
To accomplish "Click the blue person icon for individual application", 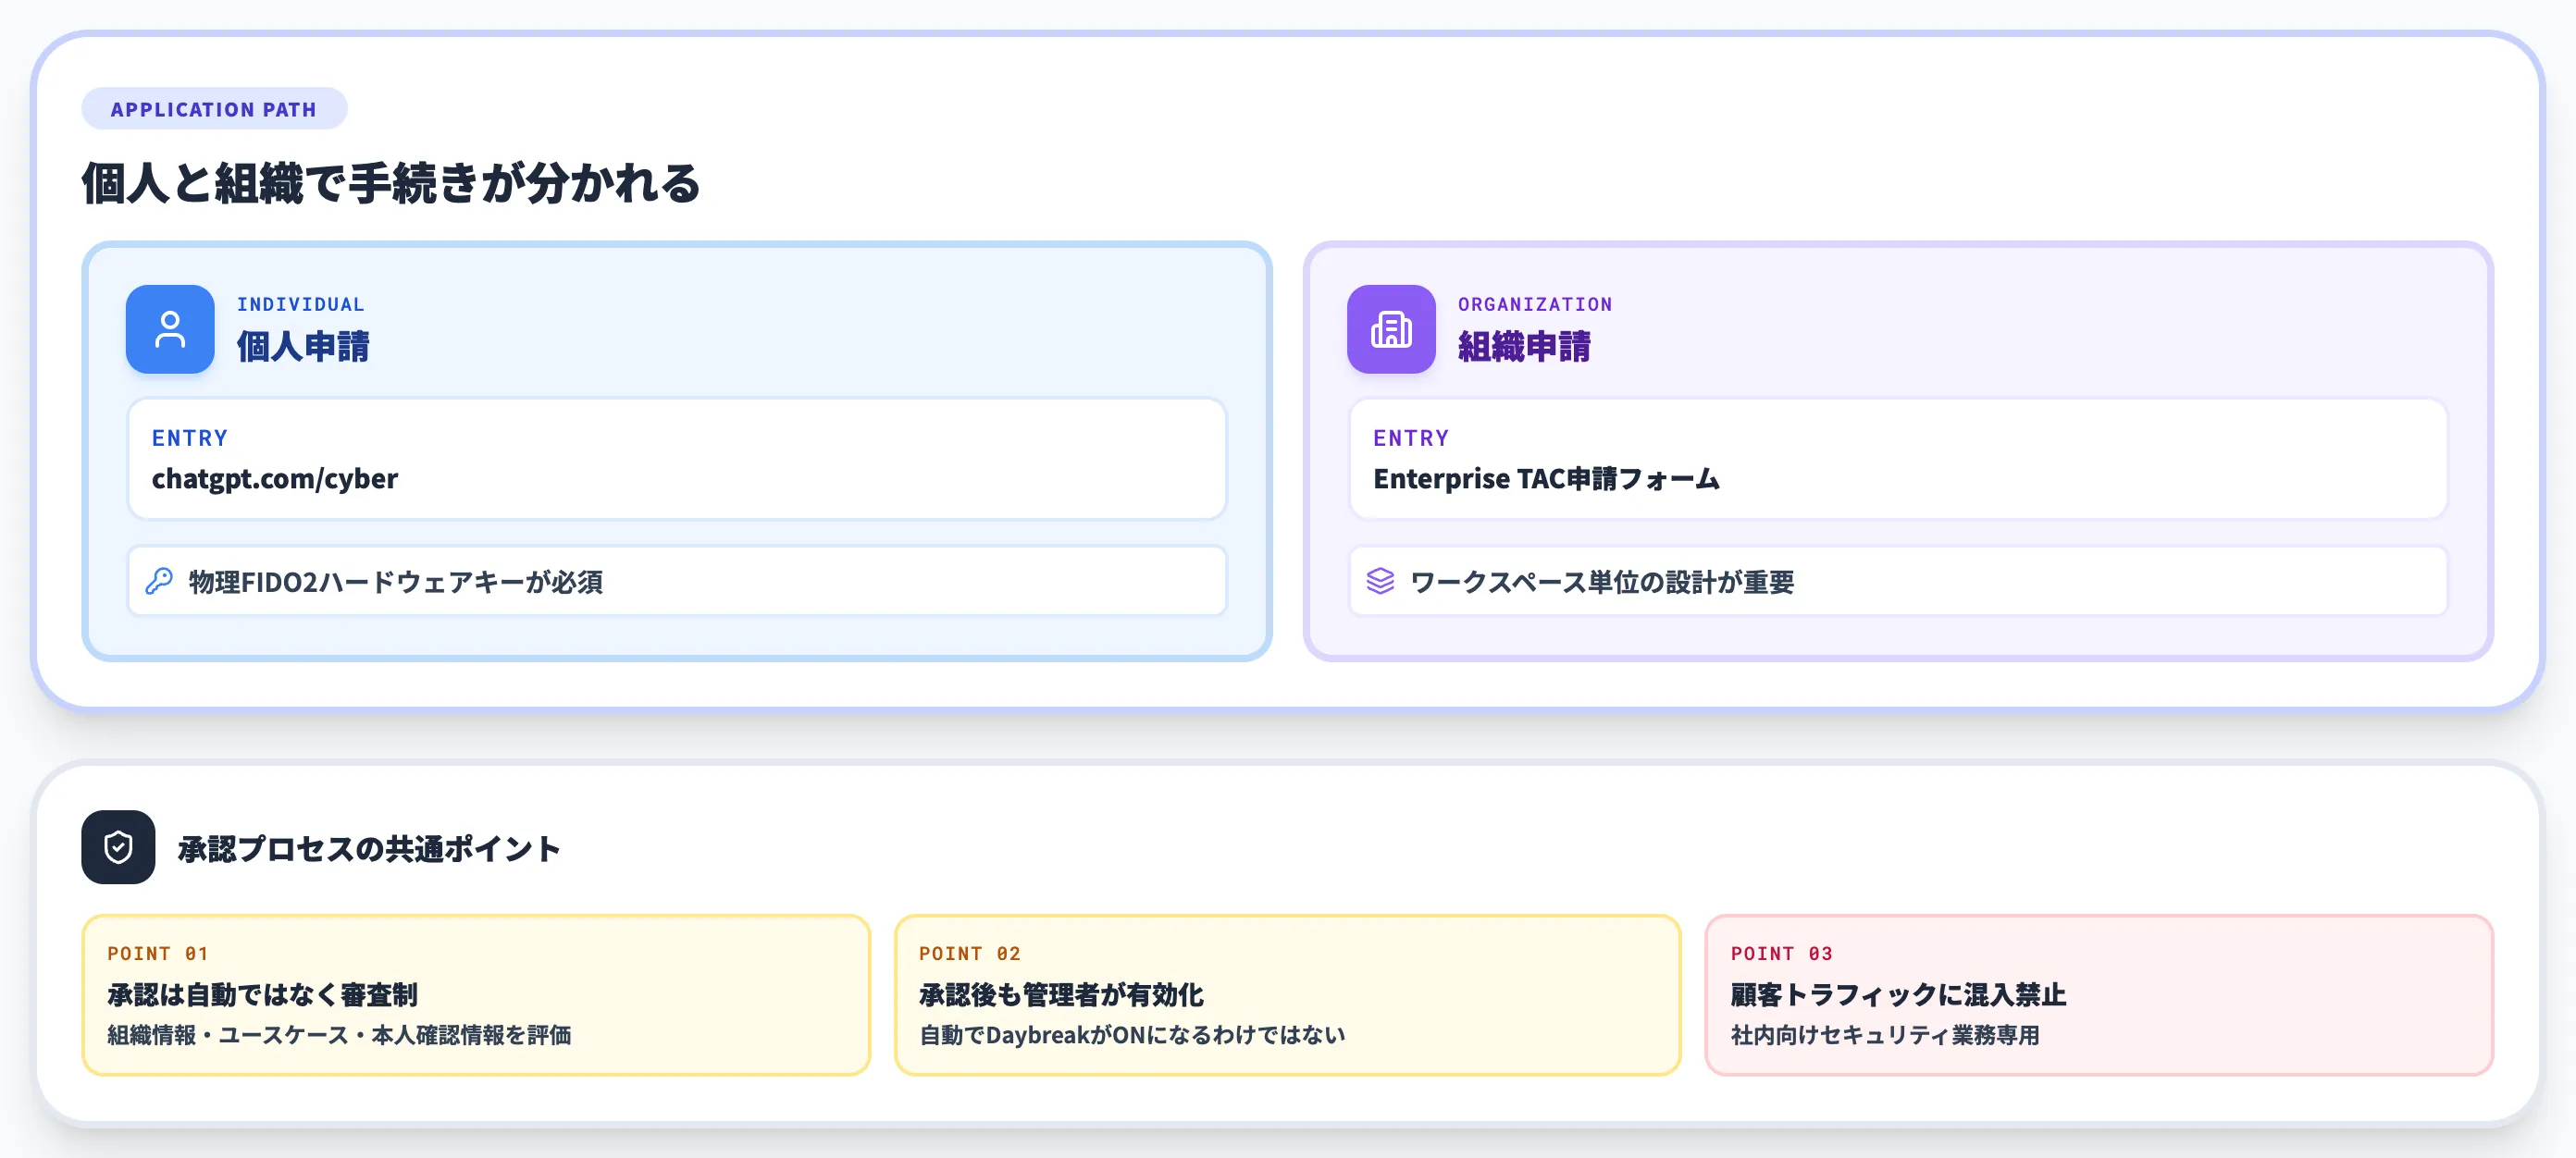I will point(170,329).
